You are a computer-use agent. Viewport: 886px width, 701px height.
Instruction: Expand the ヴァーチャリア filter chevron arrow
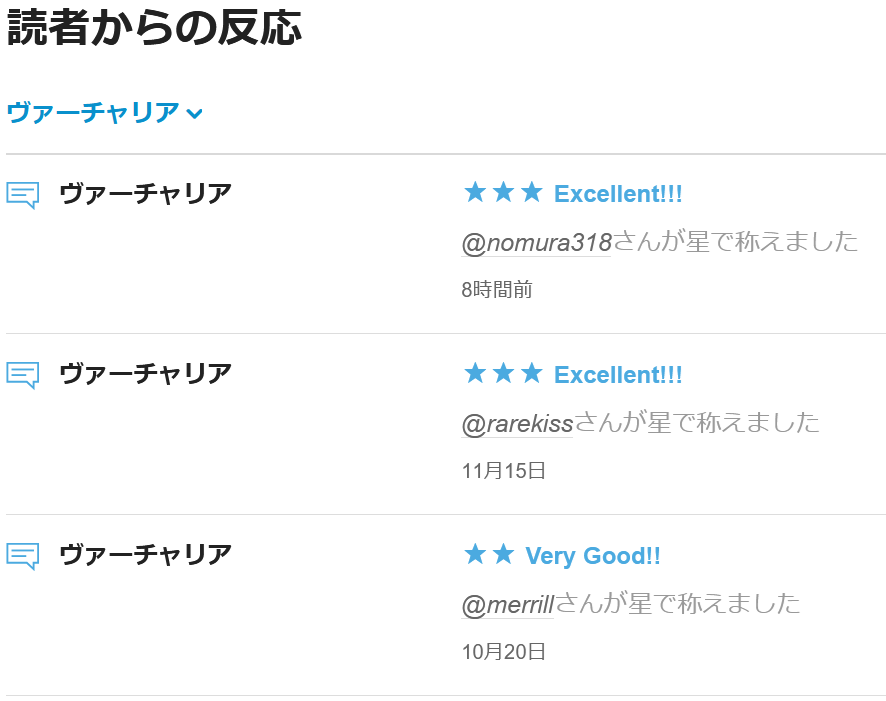click(x=195, y=114)
